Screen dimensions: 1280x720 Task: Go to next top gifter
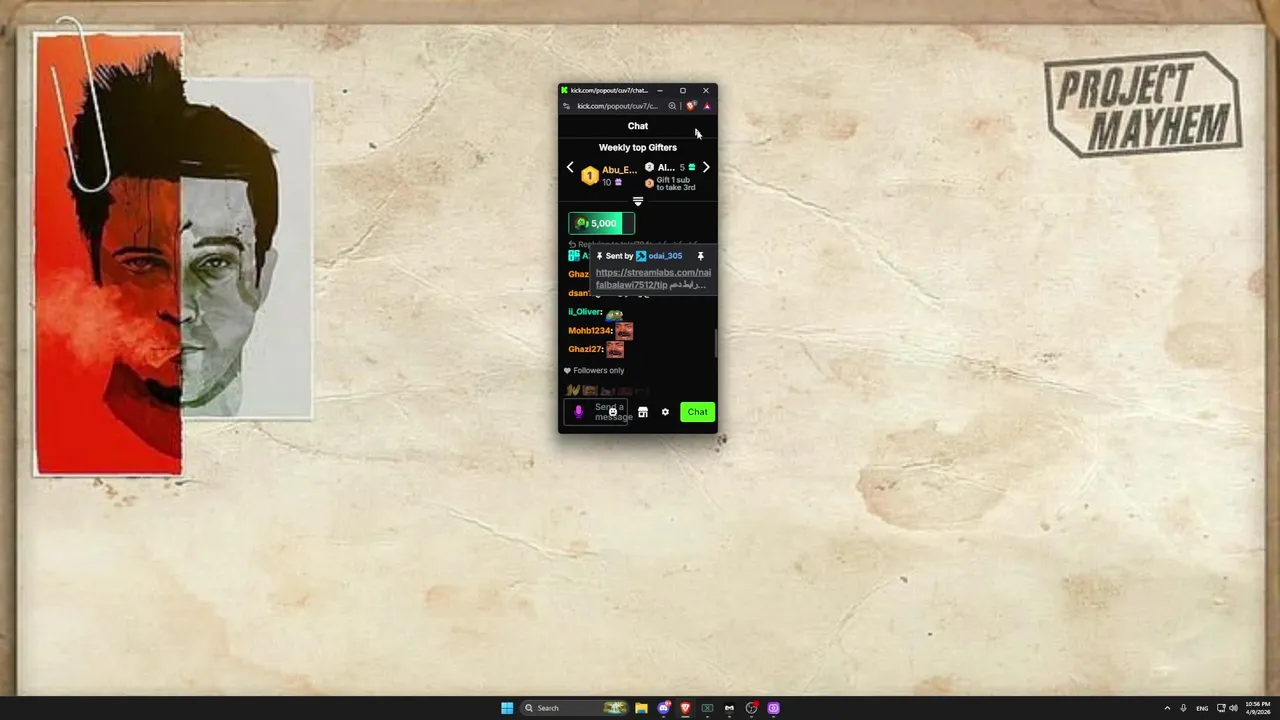pos(706,168)
